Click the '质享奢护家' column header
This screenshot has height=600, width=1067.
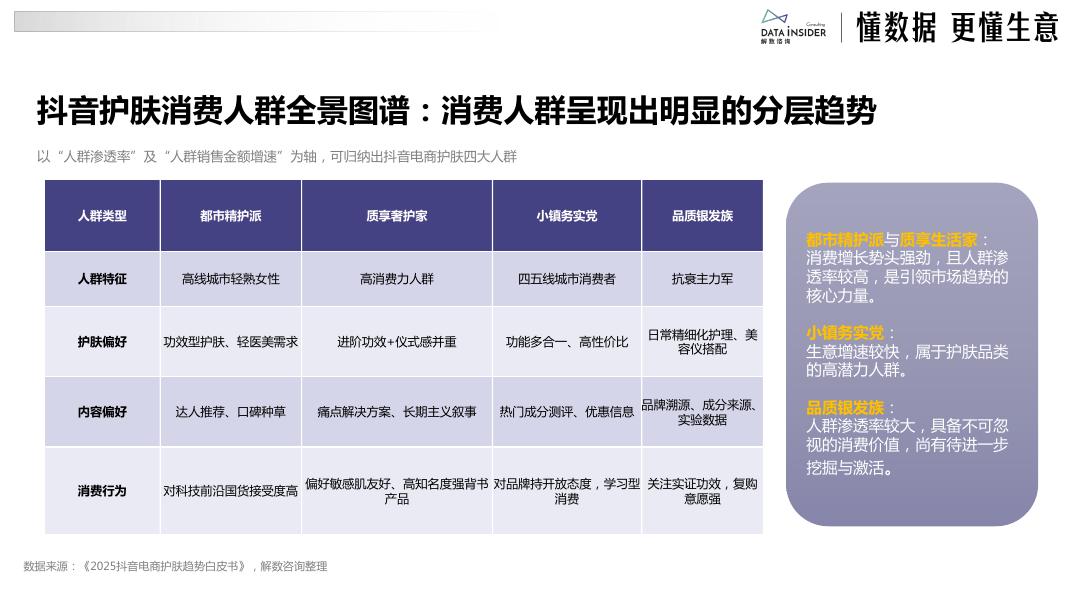click(x=397, y=216)
